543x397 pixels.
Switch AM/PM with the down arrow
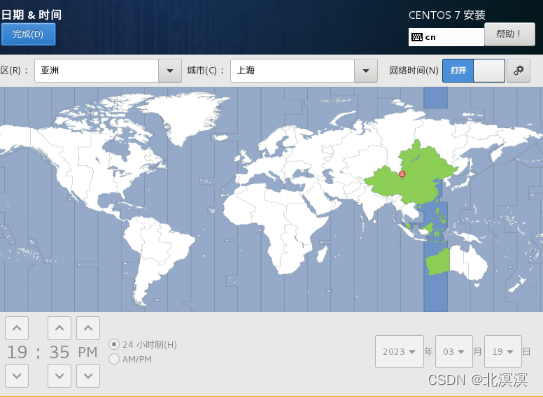(88, 376)
